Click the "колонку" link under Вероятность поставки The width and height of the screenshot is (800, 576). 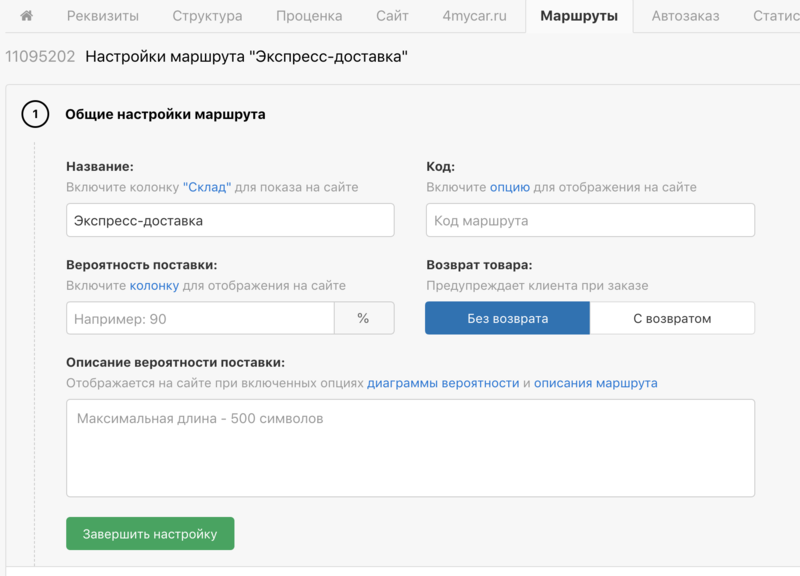pyautogui.click(x=154, y=286)
